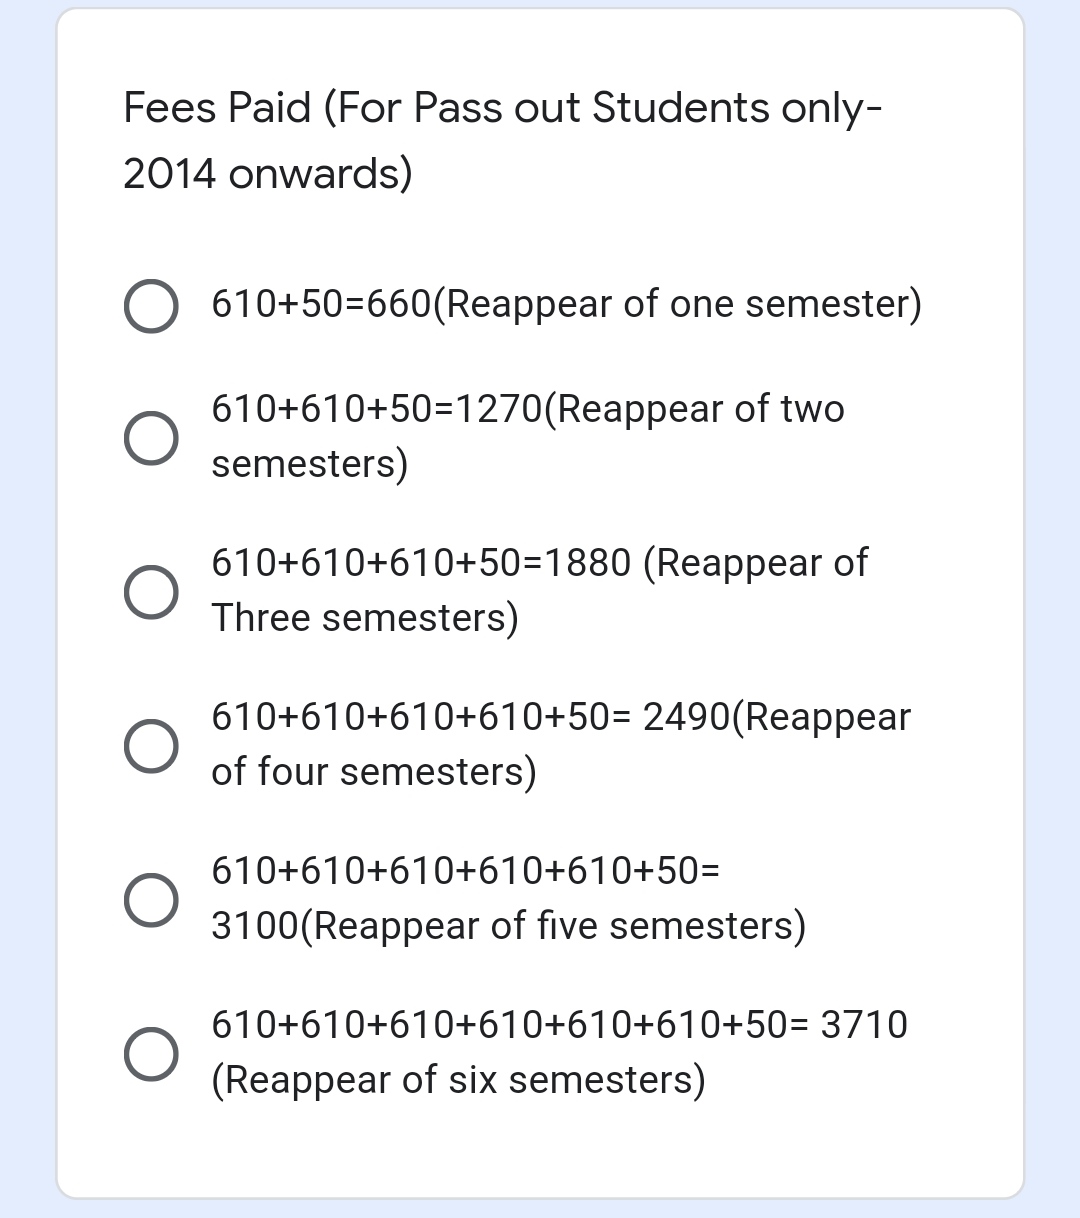
Task: Select the radio button for 610+50=660
Action: pos(151,305)
